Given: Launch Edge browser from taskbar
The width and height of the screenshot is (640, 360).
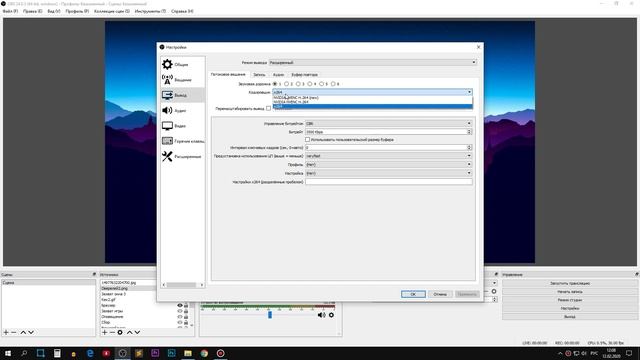Looking at the screenshot, I should [x=90, y=353].
